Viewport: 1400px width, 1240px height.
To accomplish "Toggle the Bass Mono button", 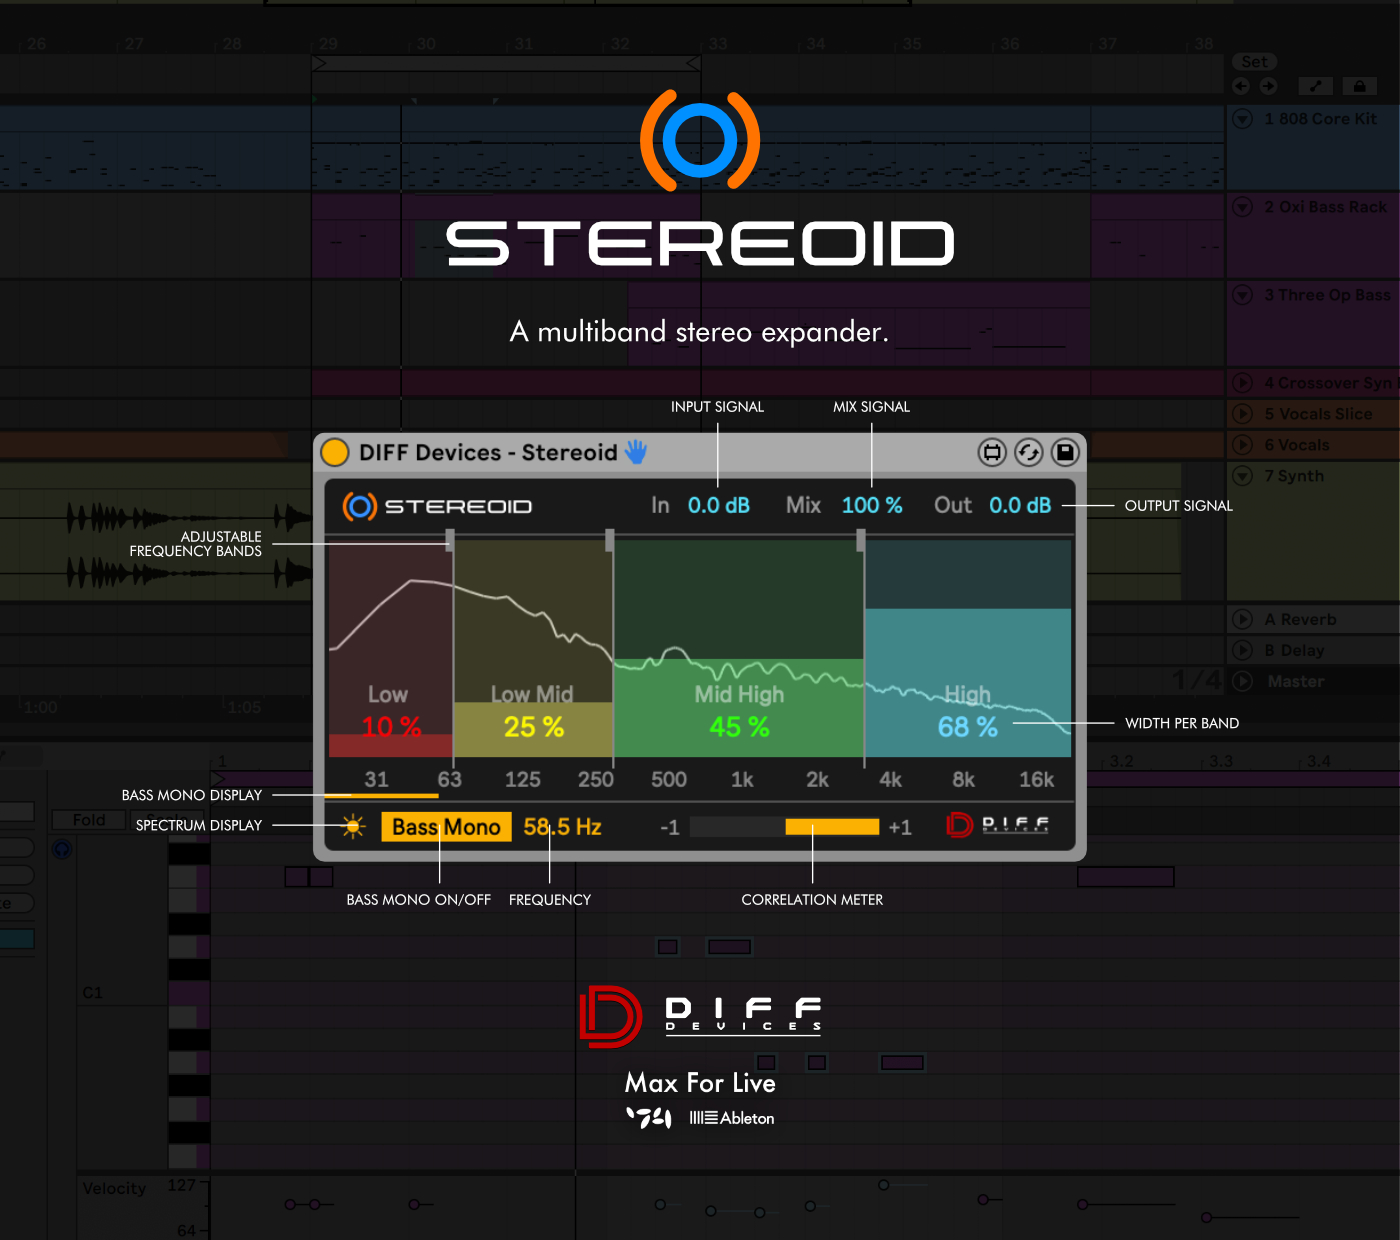I will click(x=446, y=827).
